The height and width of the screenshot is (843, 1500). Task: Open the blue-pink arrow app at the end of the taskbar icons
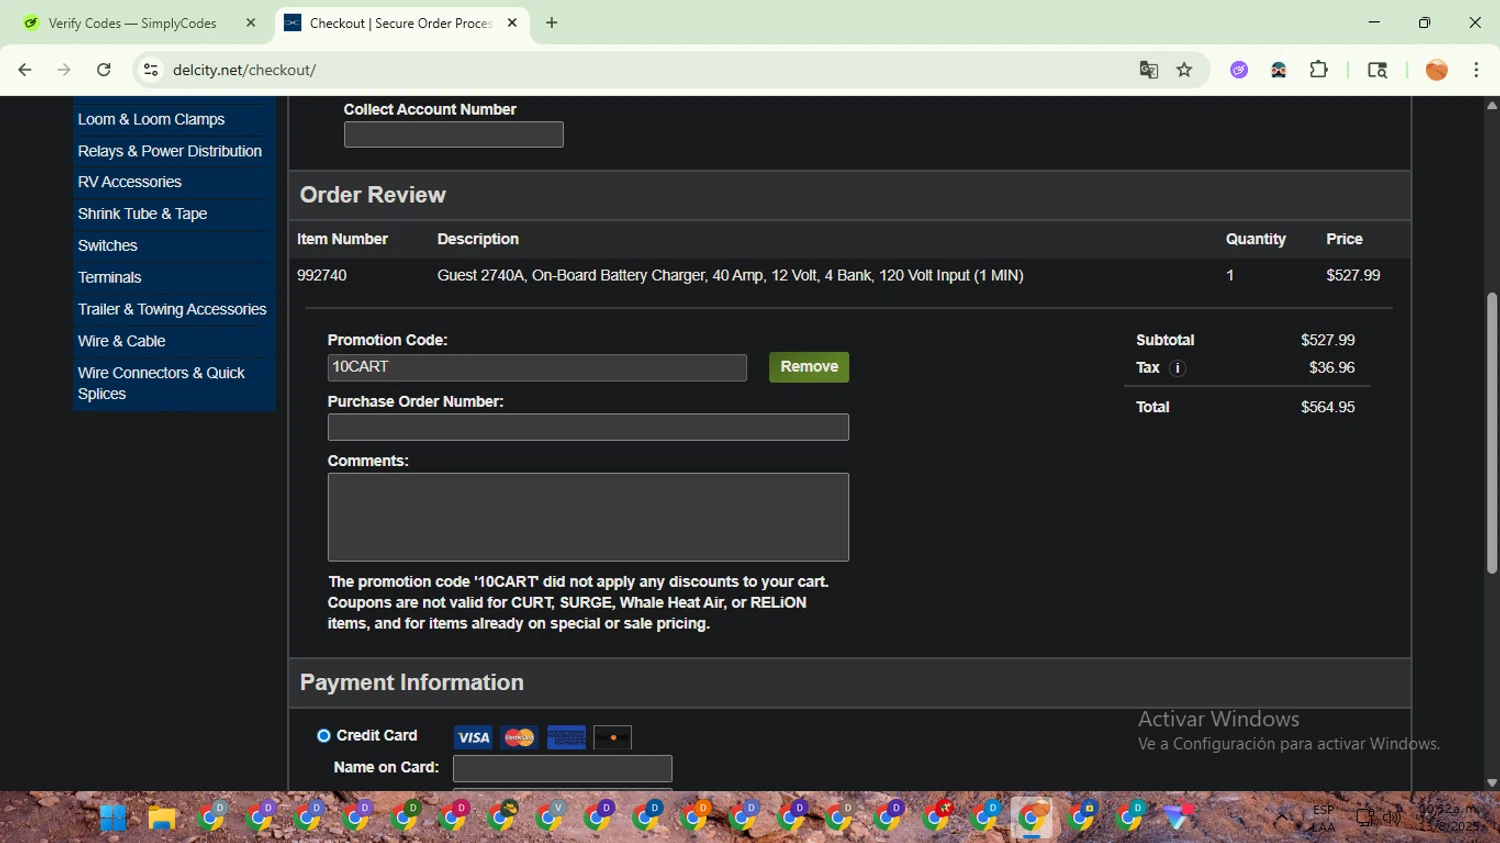pyautogui.click(x=1179, y=817)
